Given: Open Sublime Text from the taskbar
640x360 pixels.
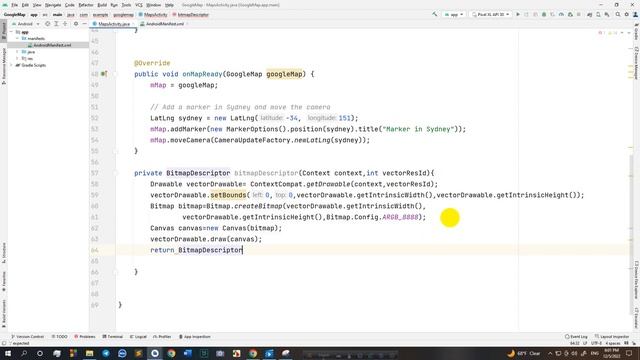Looking at the screenshot, I should [138, 353].
